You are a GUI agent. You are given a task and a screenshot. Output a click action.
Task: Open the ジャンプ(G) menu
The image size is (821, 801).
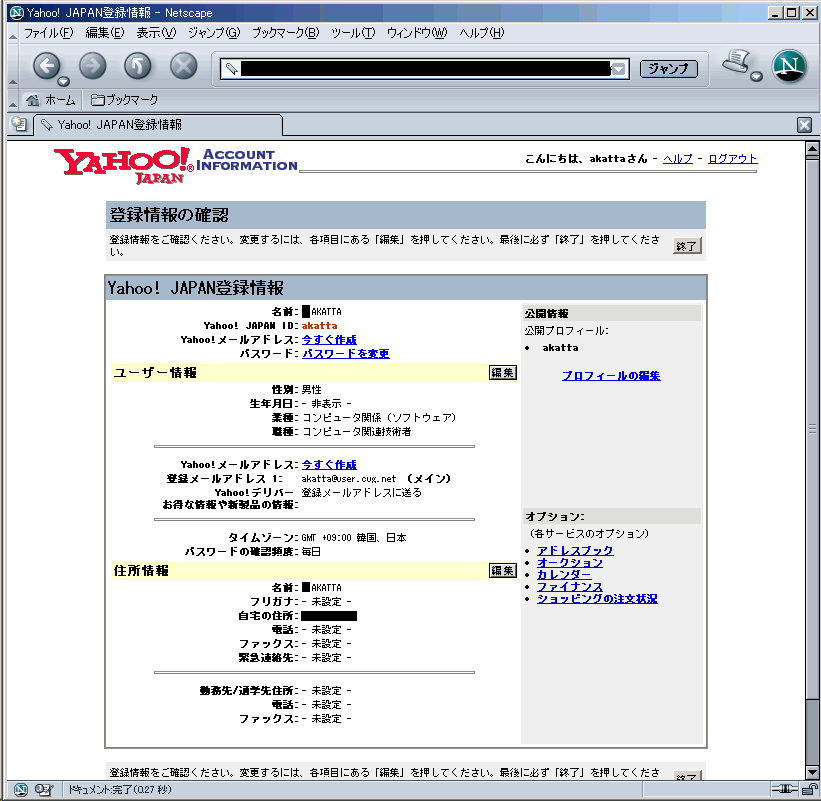tap(214, 33)
